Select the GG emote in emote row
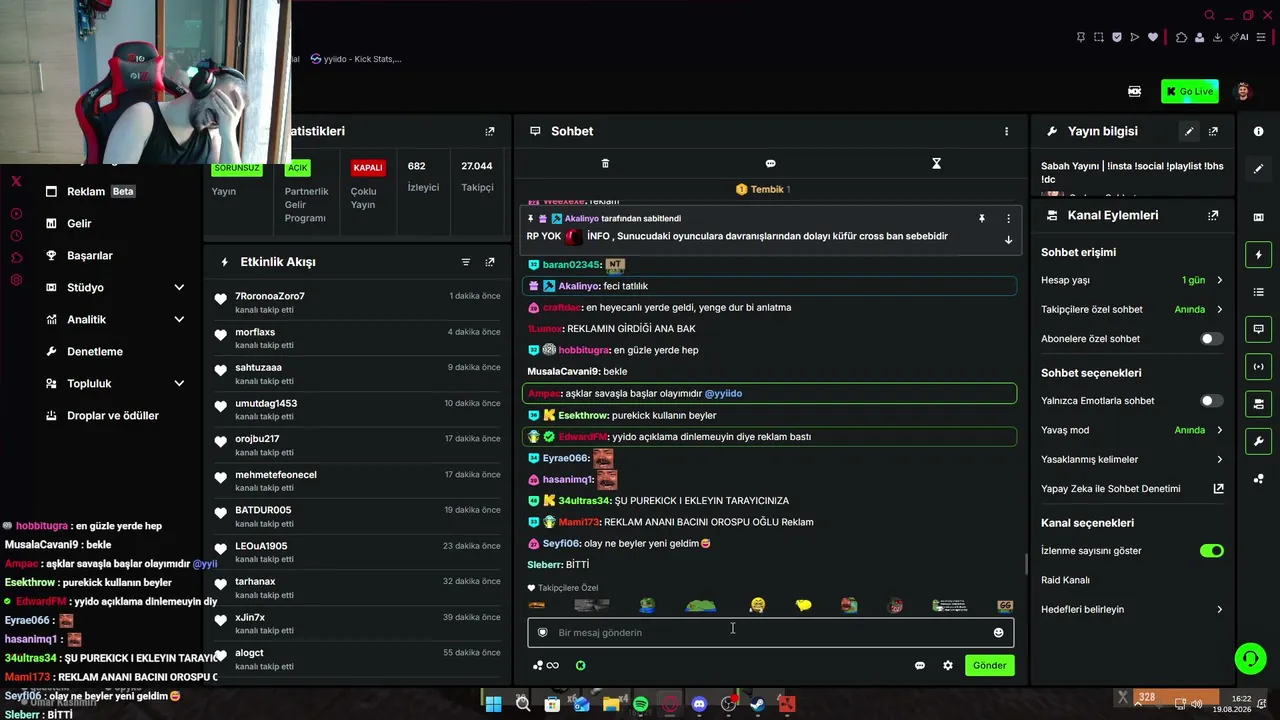The image size is (1280, 720). (1005, 605)
